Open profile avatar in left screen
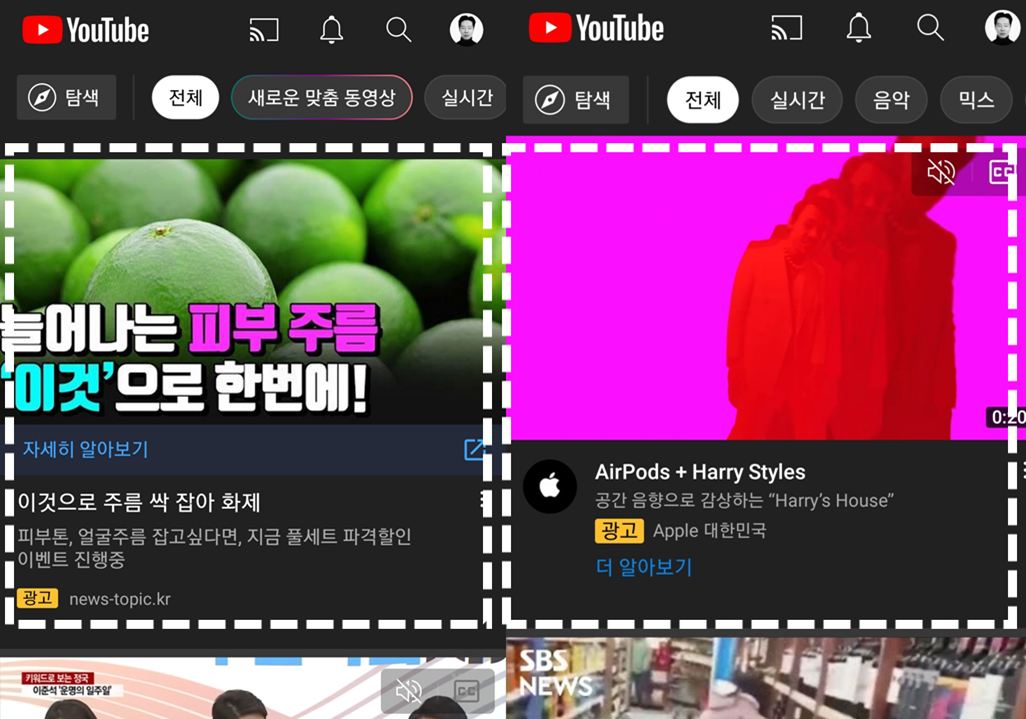 467,29
